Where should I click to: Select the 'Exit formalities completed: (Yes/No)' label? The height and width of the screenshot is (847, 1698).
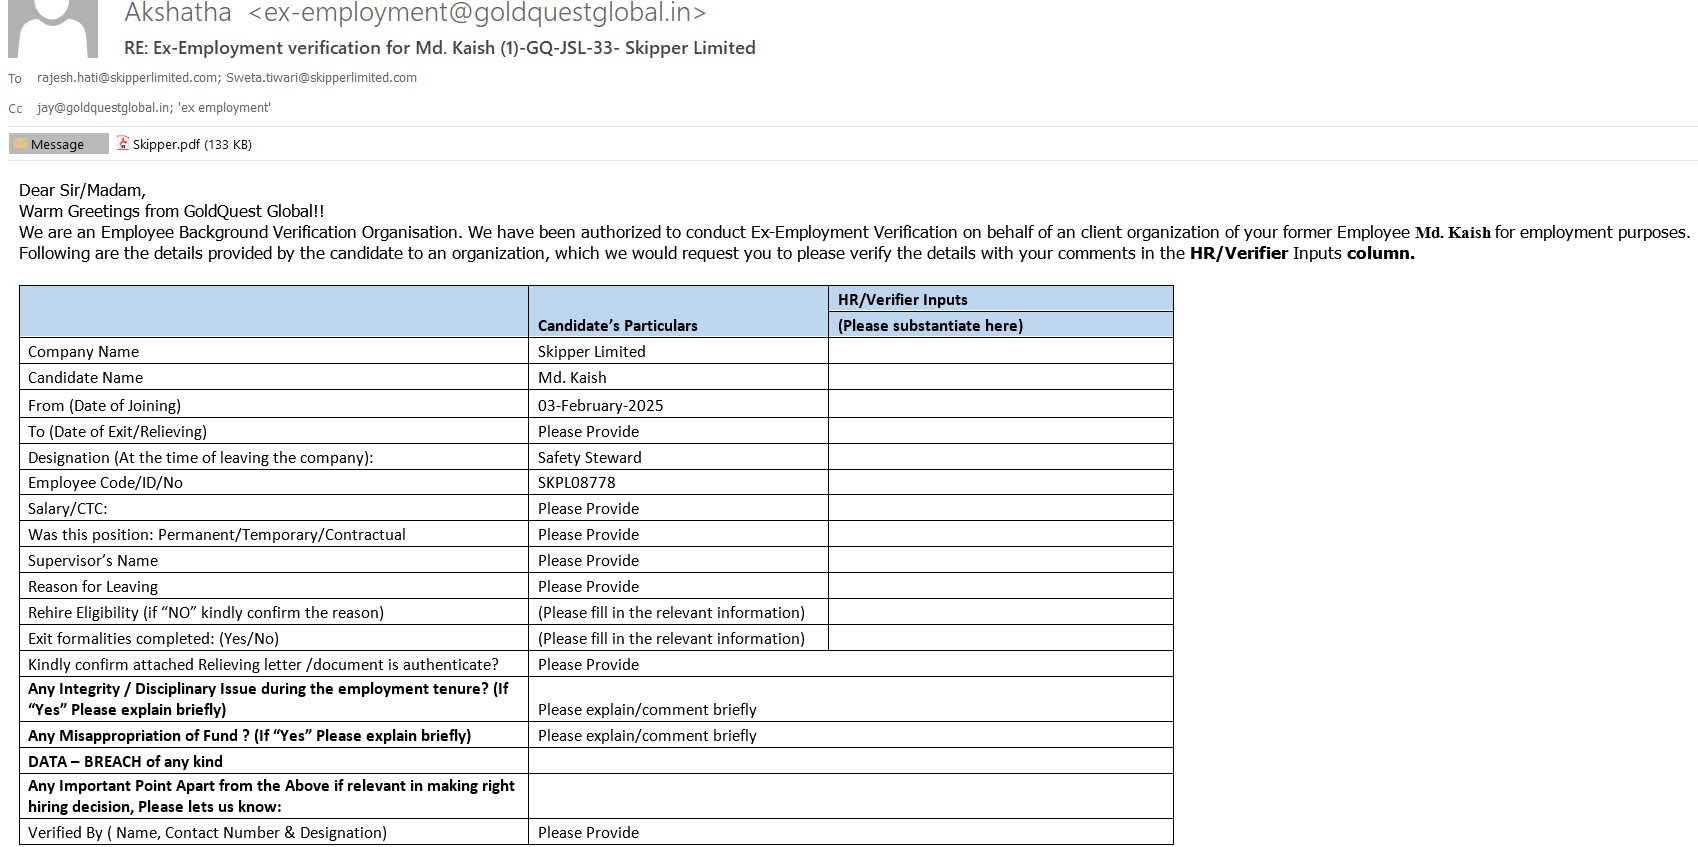point(153,638)
